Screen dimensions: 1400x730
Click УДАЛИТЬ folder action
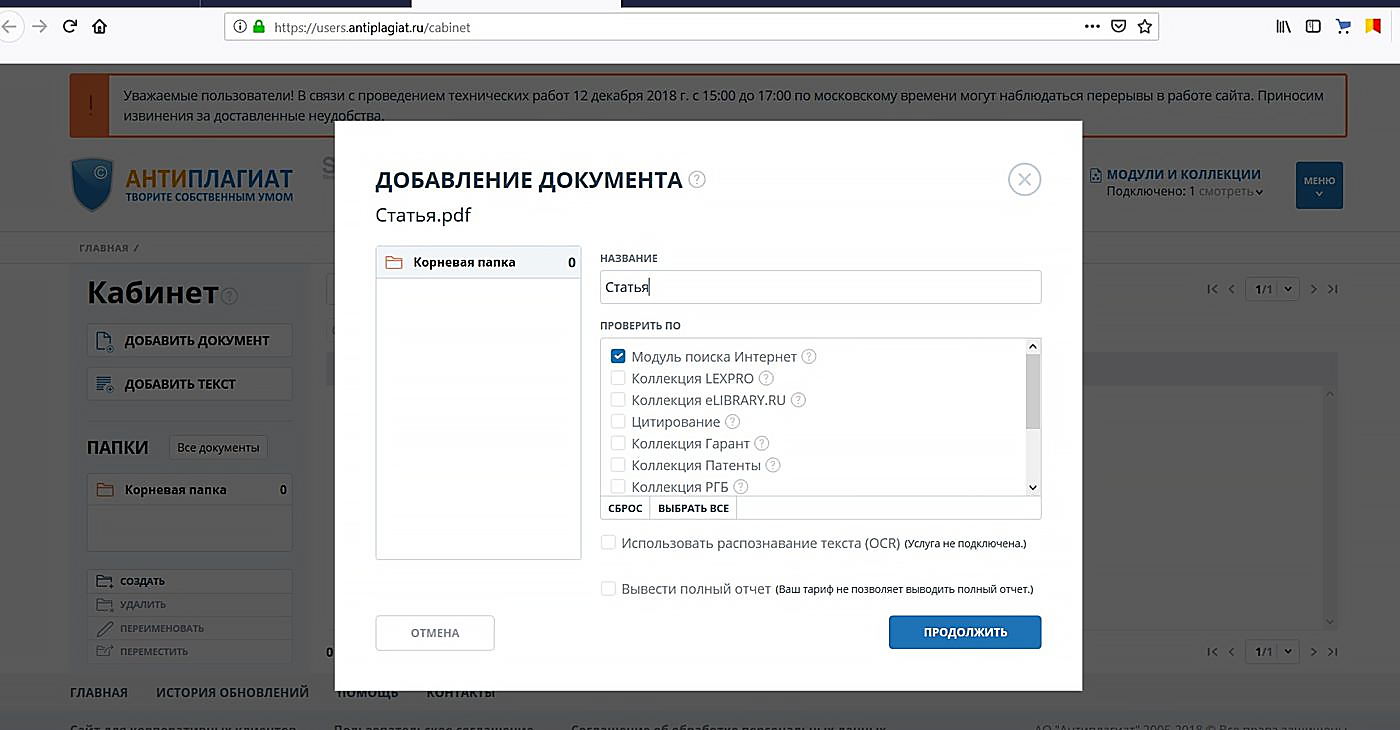[x=190, y=604]
